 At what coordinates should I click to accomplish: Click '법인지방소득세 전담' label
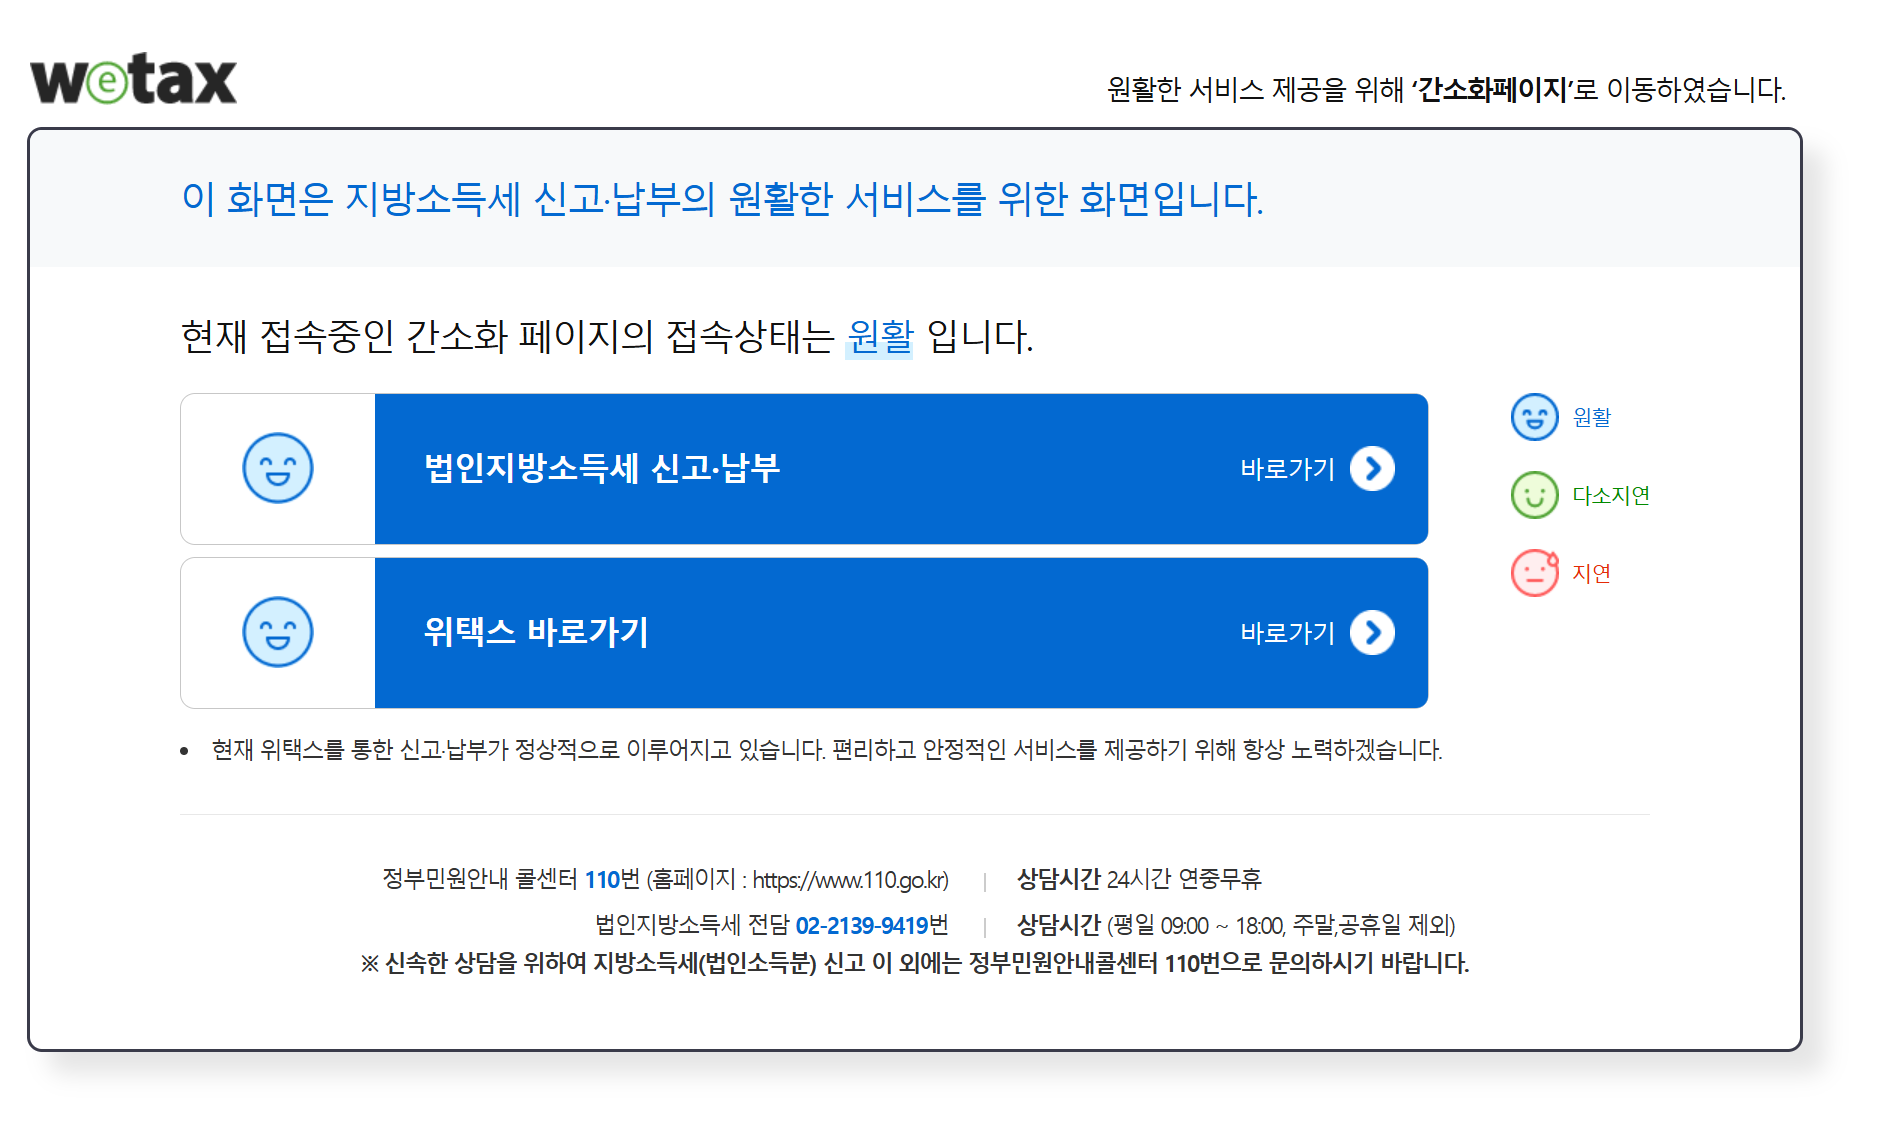point(692,925)
